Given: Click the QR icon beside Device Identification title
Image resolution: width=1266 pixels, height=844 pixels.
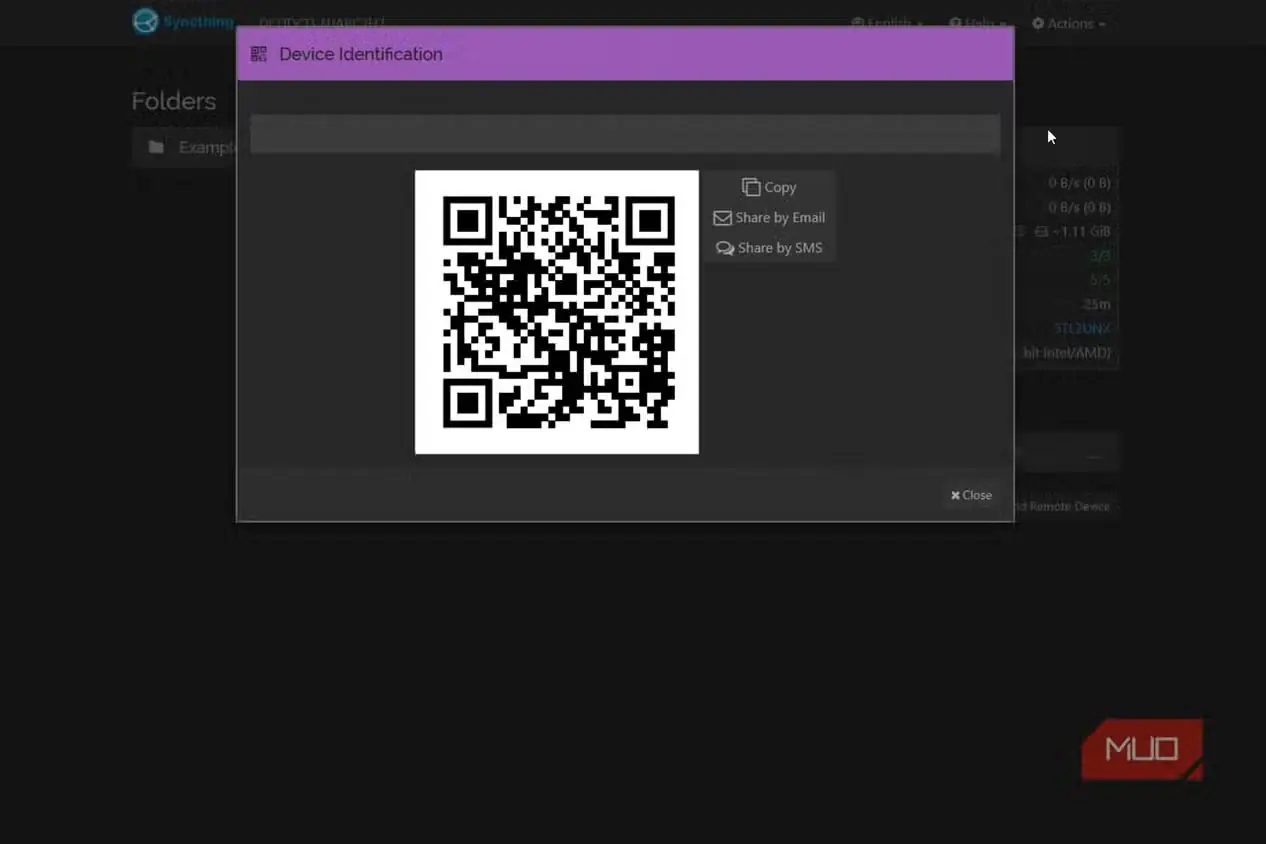Looking at the screenshot, I should pyautogui.click(x=259, y=54).
